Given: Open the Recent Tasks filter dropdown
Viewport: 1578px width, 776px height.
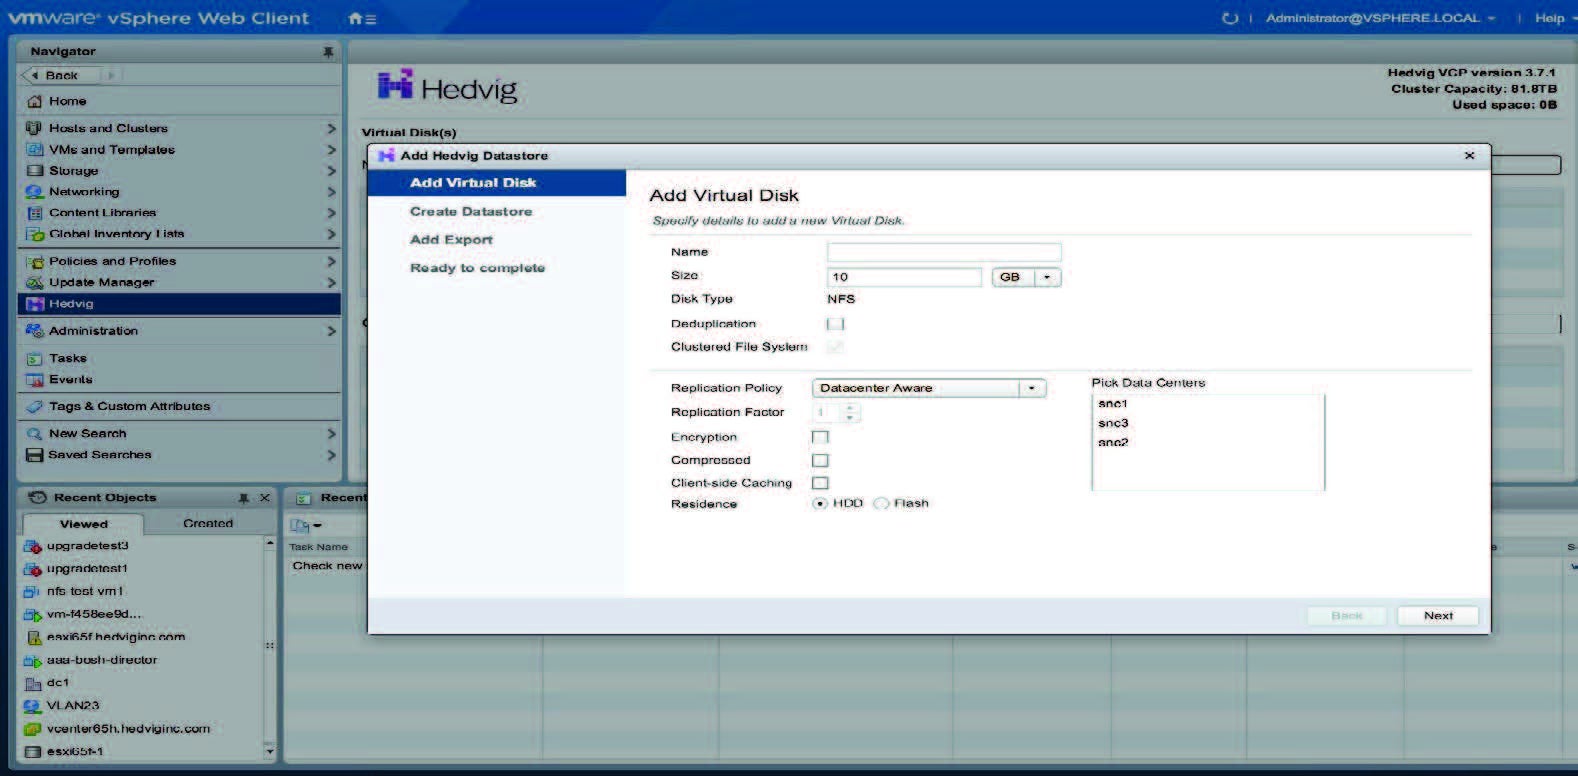Looking at the screenshot, I should point(306,525).
